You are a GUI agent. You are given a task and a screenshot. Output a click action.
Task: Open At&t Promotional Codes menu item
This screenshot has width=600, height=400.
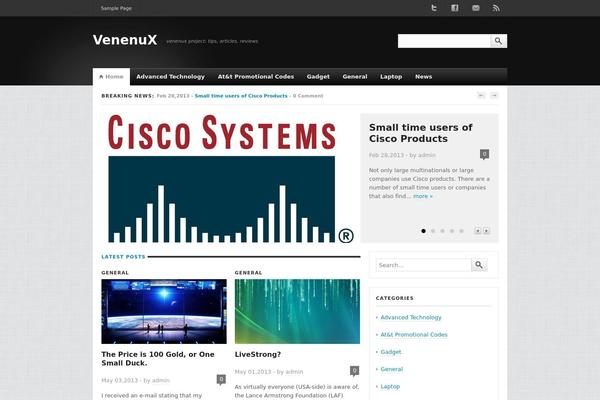tap(256, 77)
